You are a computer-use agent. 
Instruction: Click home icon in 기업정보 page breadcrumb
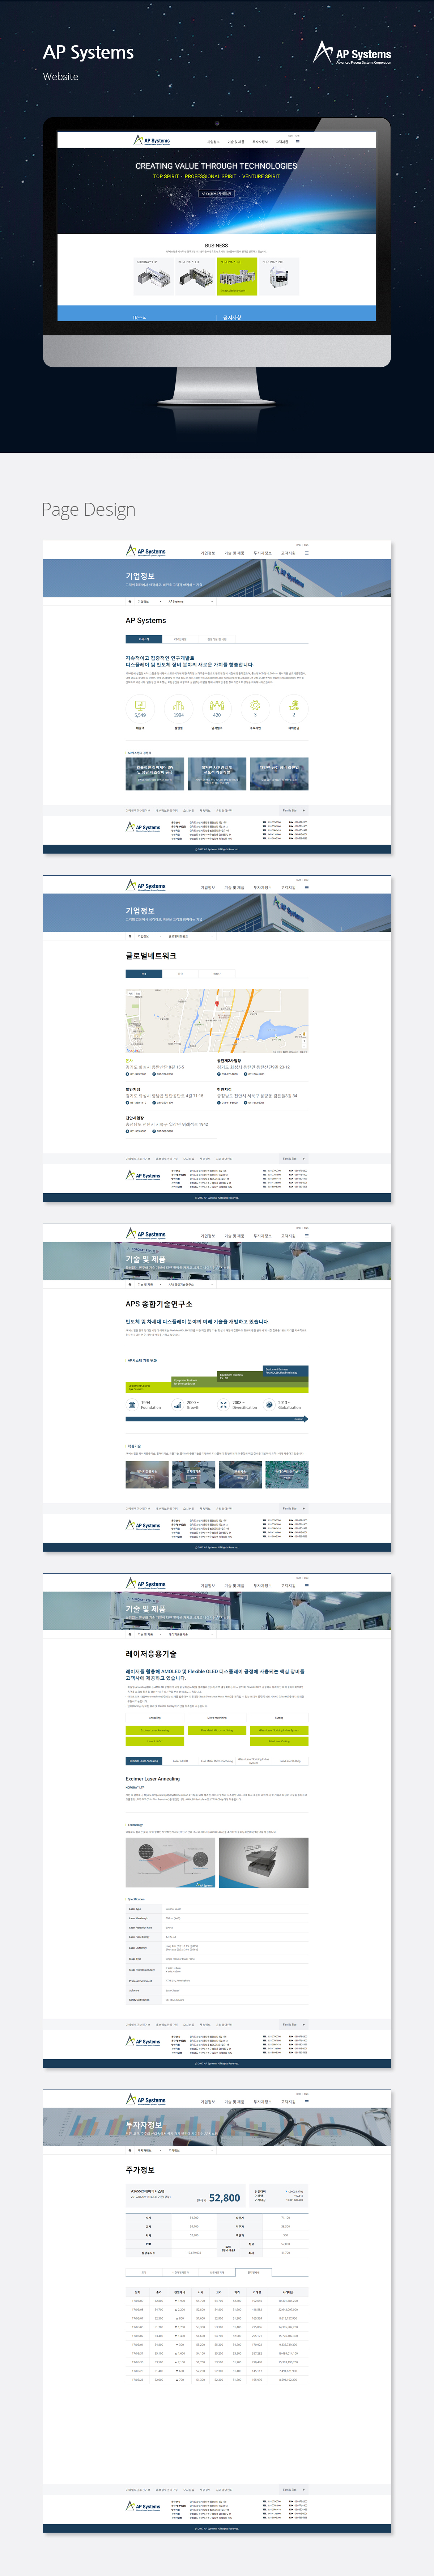pyautogui.click(x=129, y=602)
